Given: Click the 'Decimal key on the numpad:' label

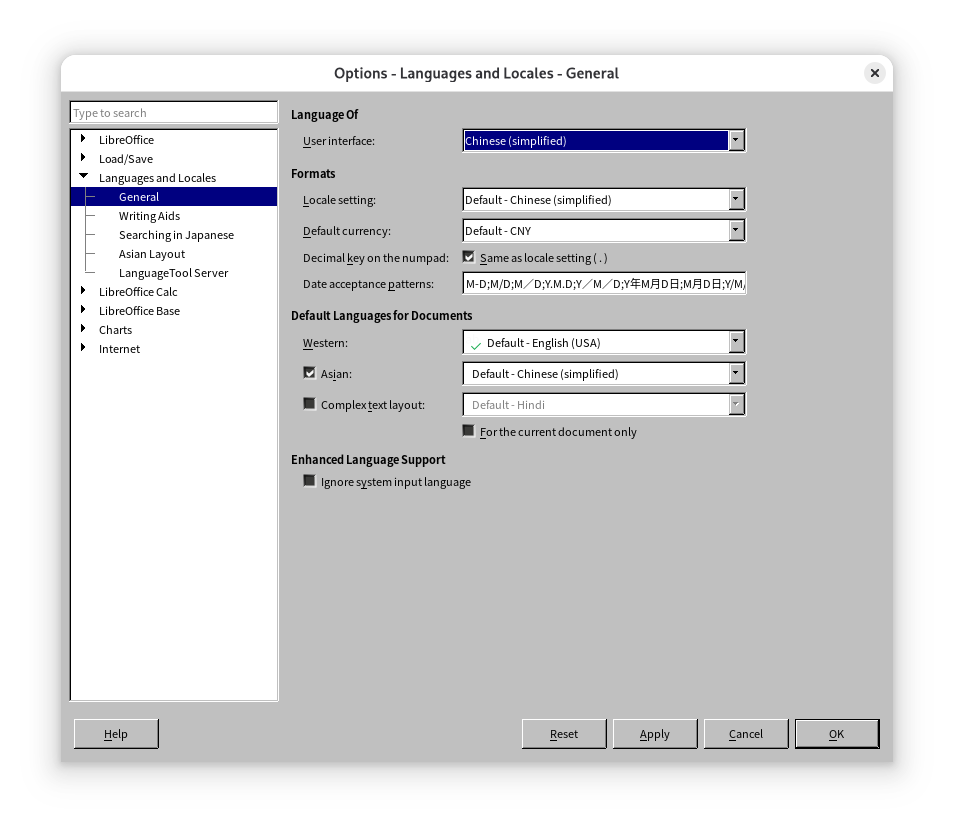Looking at the screenshot, I should tap(376, 258).
